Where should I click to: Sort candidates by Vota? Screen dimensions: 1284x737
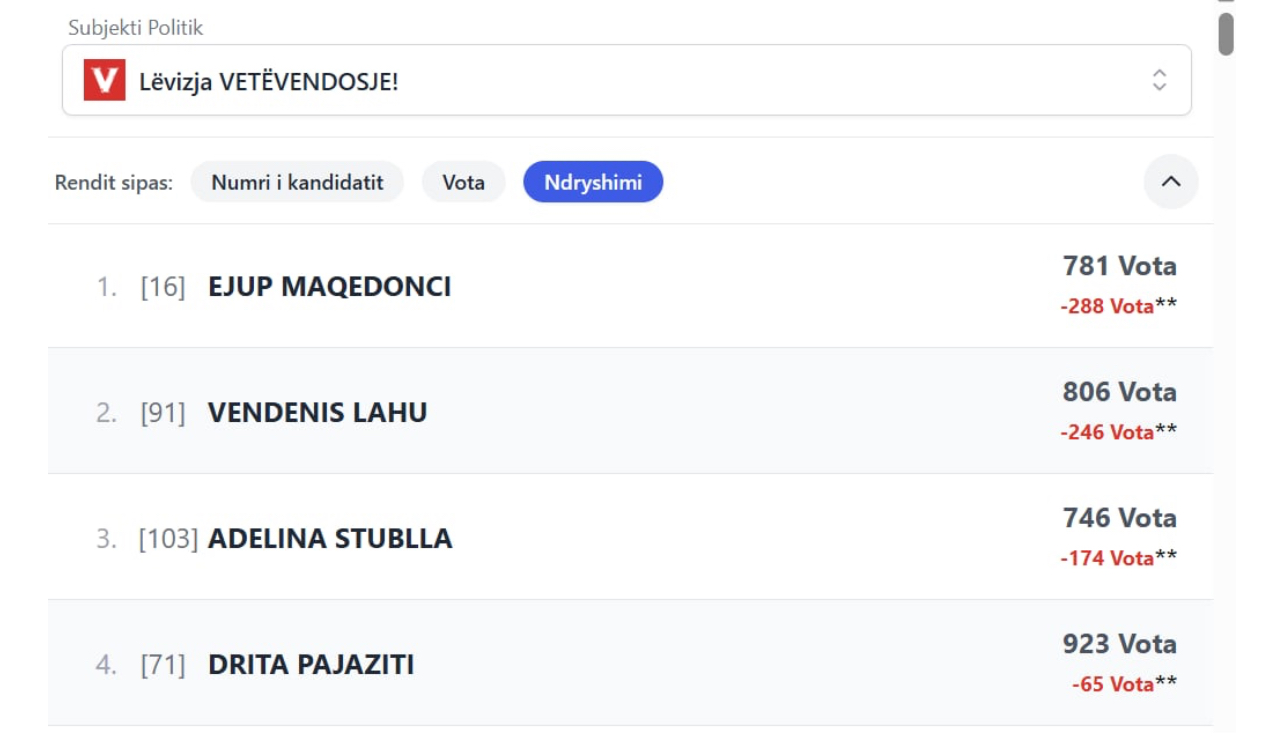463,182
